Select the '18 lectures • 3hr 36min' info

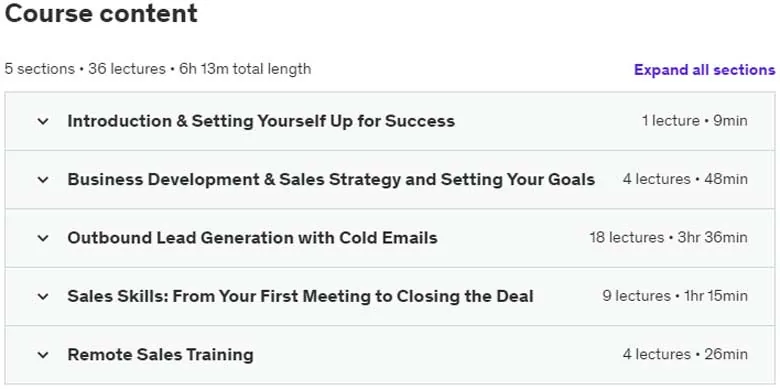coord(669,237)
